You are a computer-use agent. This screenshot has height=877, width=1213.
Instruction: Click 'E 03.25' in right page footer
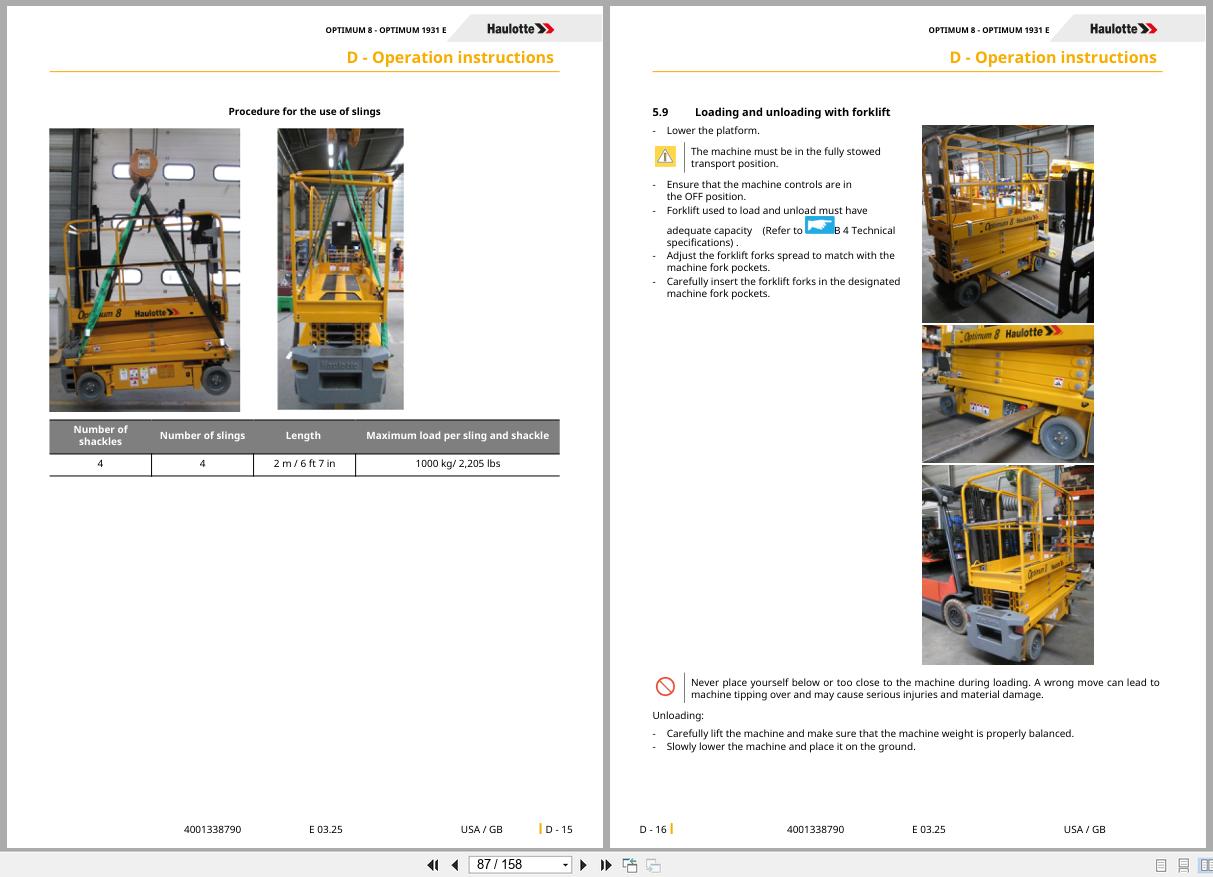coord(929,829)
